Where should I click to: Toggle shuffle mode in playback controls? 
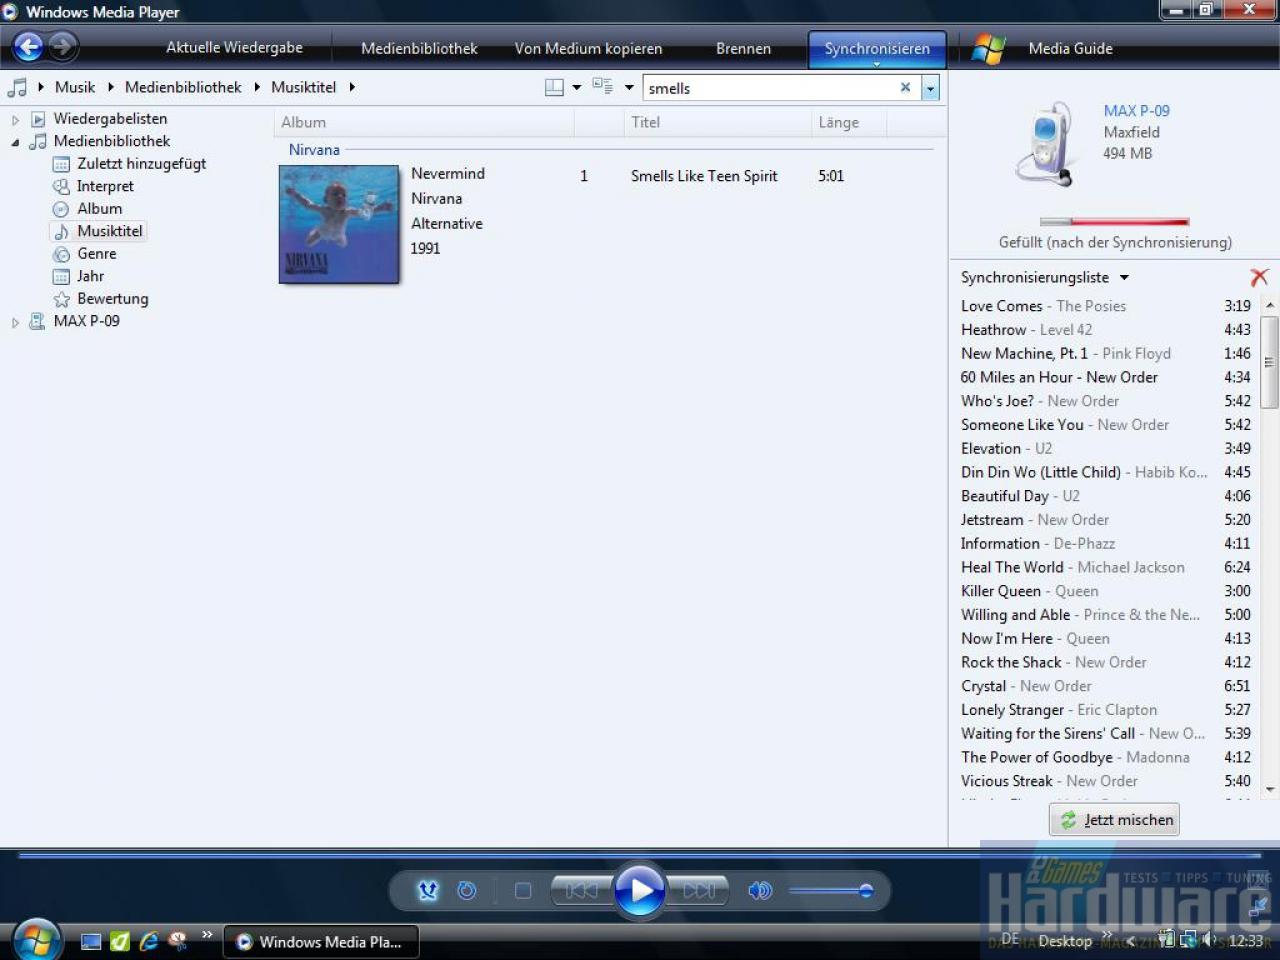point(428,890)
